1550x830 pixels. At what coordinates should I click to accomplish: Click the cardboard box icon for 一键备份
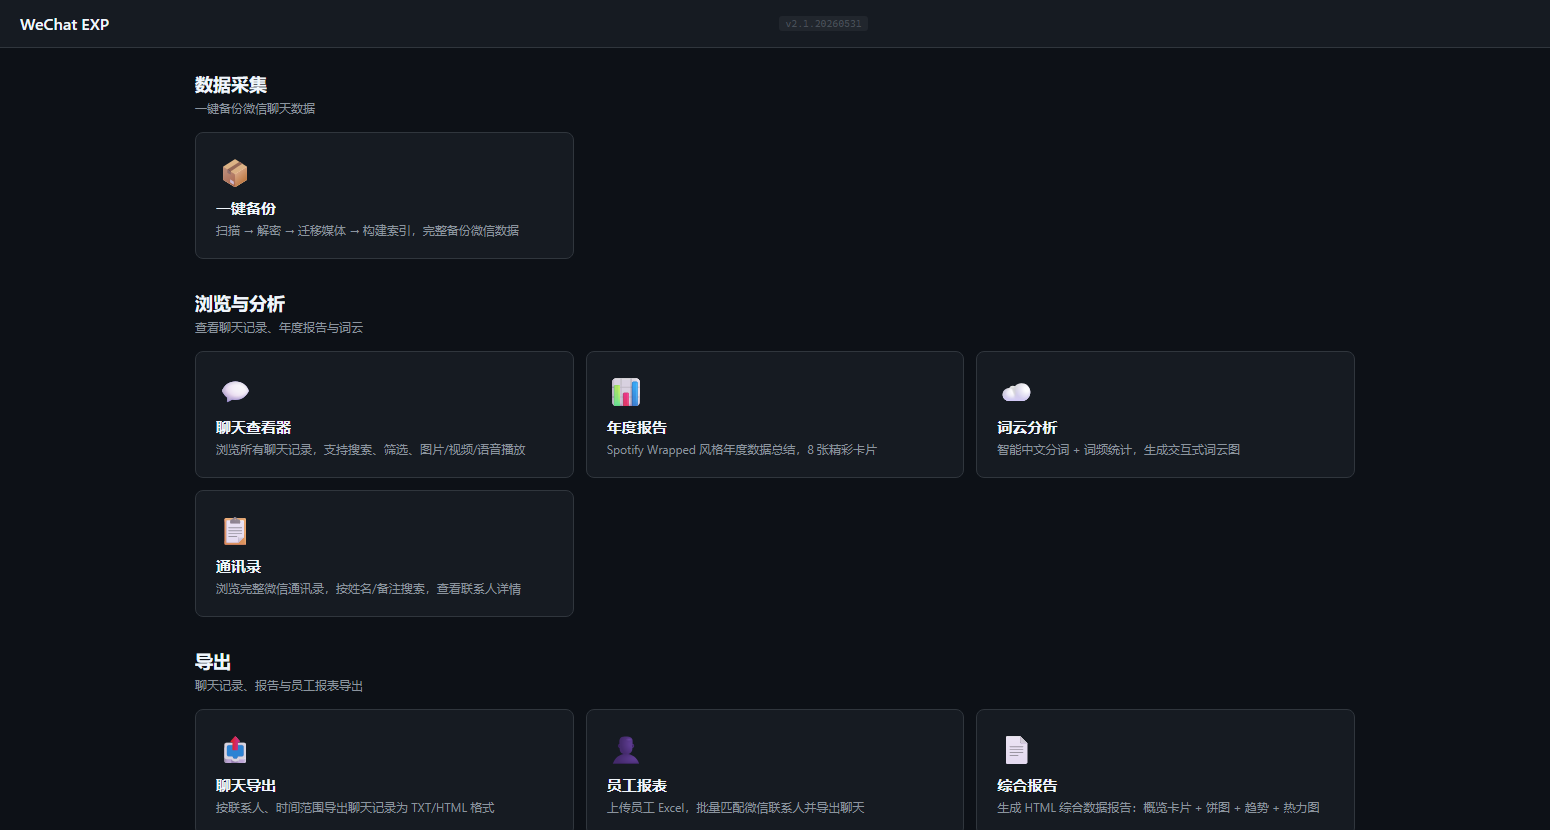[235, 173]
